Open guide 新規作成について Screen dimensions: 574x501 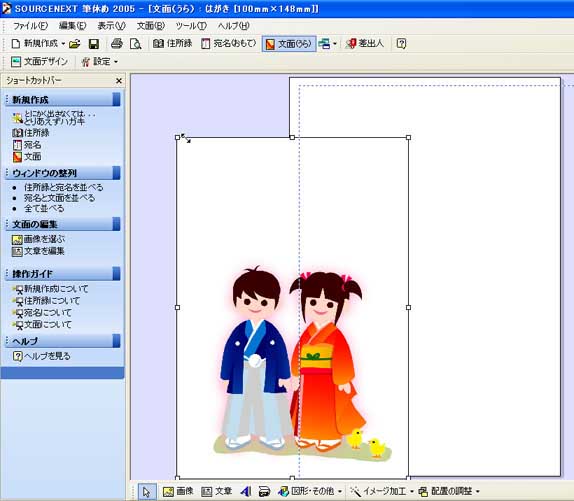(x=50, y=289)
